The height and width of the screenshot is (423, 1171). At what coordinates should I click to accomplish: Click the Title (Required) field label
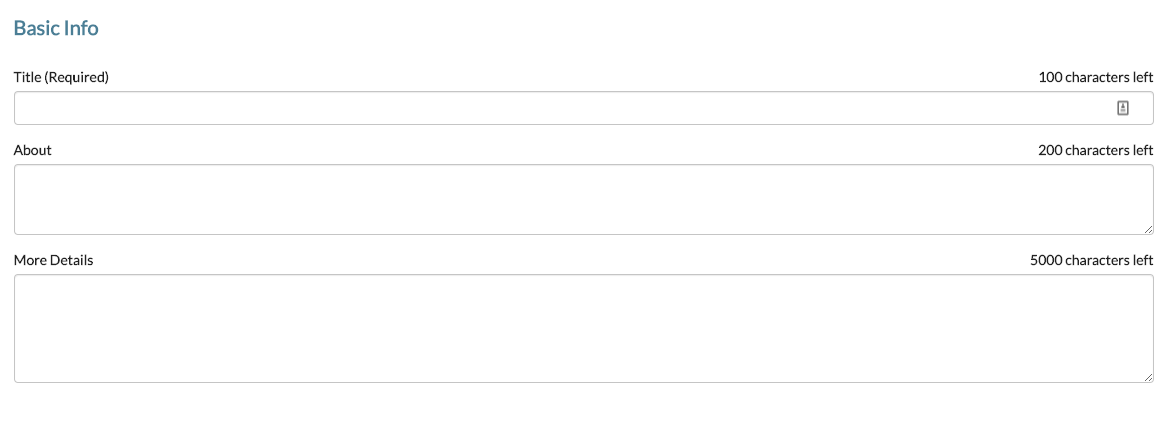click(x=61, y=77)
